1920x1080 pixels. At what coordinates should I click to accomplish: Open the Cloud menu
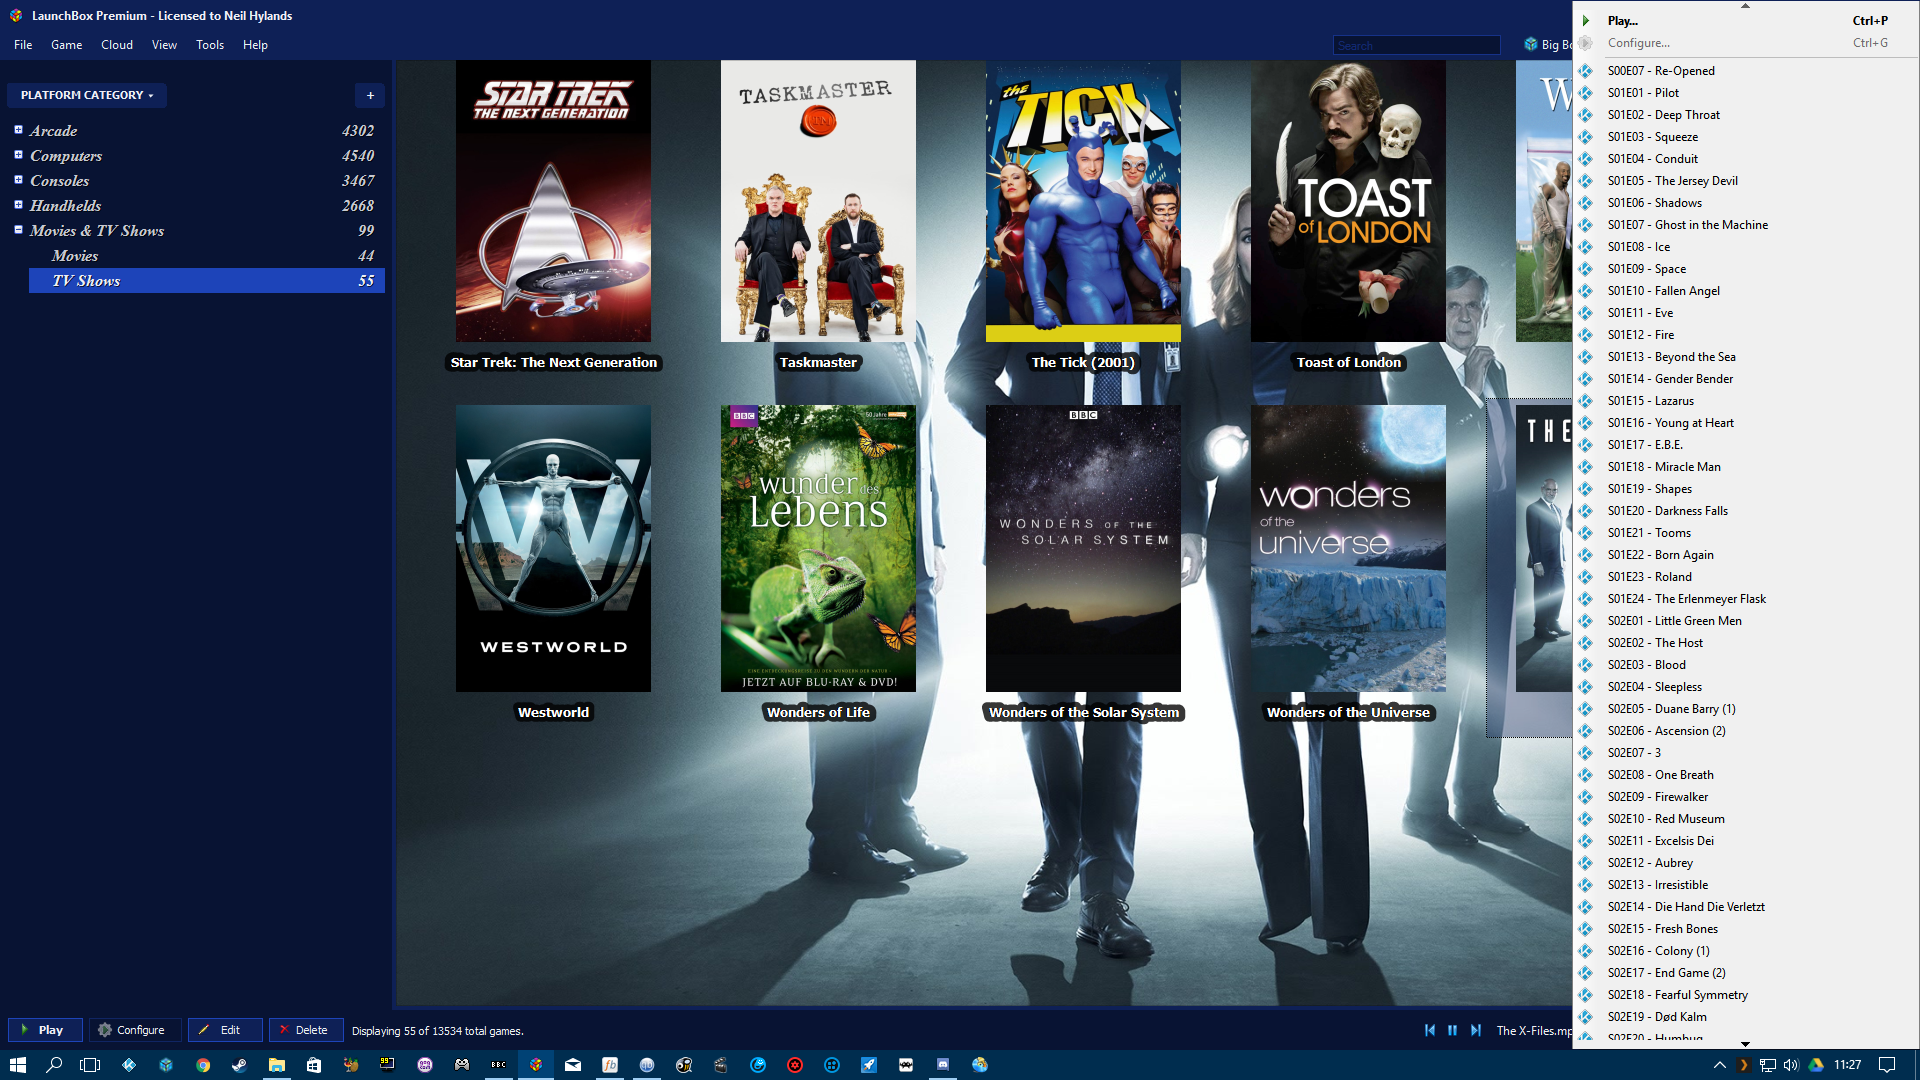pyautogui.click(x=117, y=45)
